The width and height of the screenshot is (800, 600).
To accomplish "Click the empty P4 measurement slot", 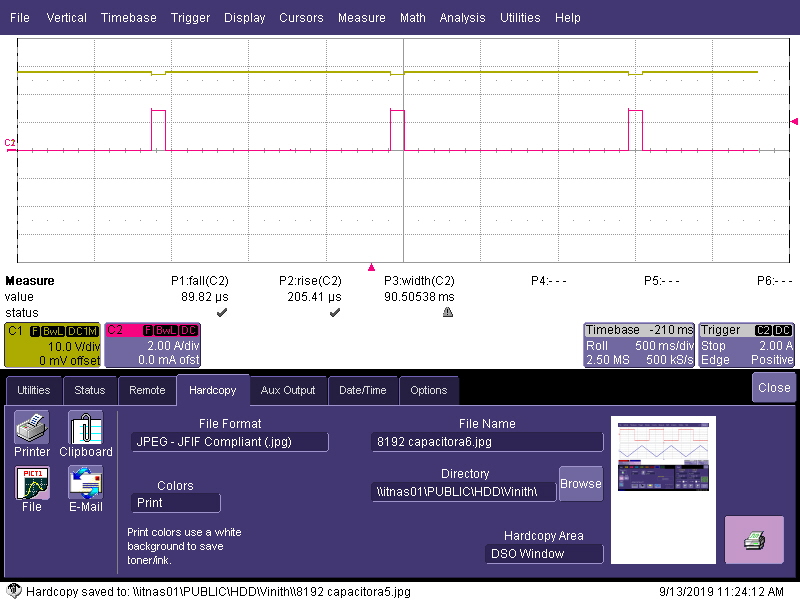I will [548, 281].
